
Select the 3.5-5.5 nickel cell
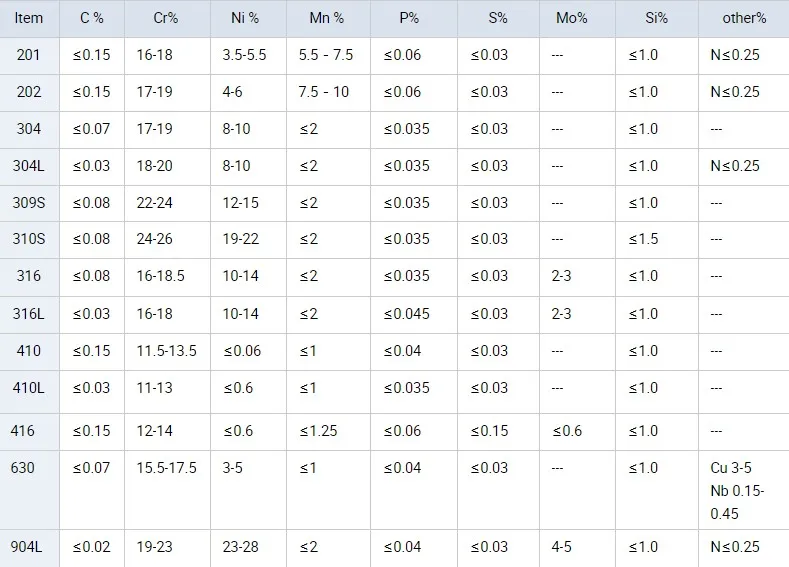[244, 55]
